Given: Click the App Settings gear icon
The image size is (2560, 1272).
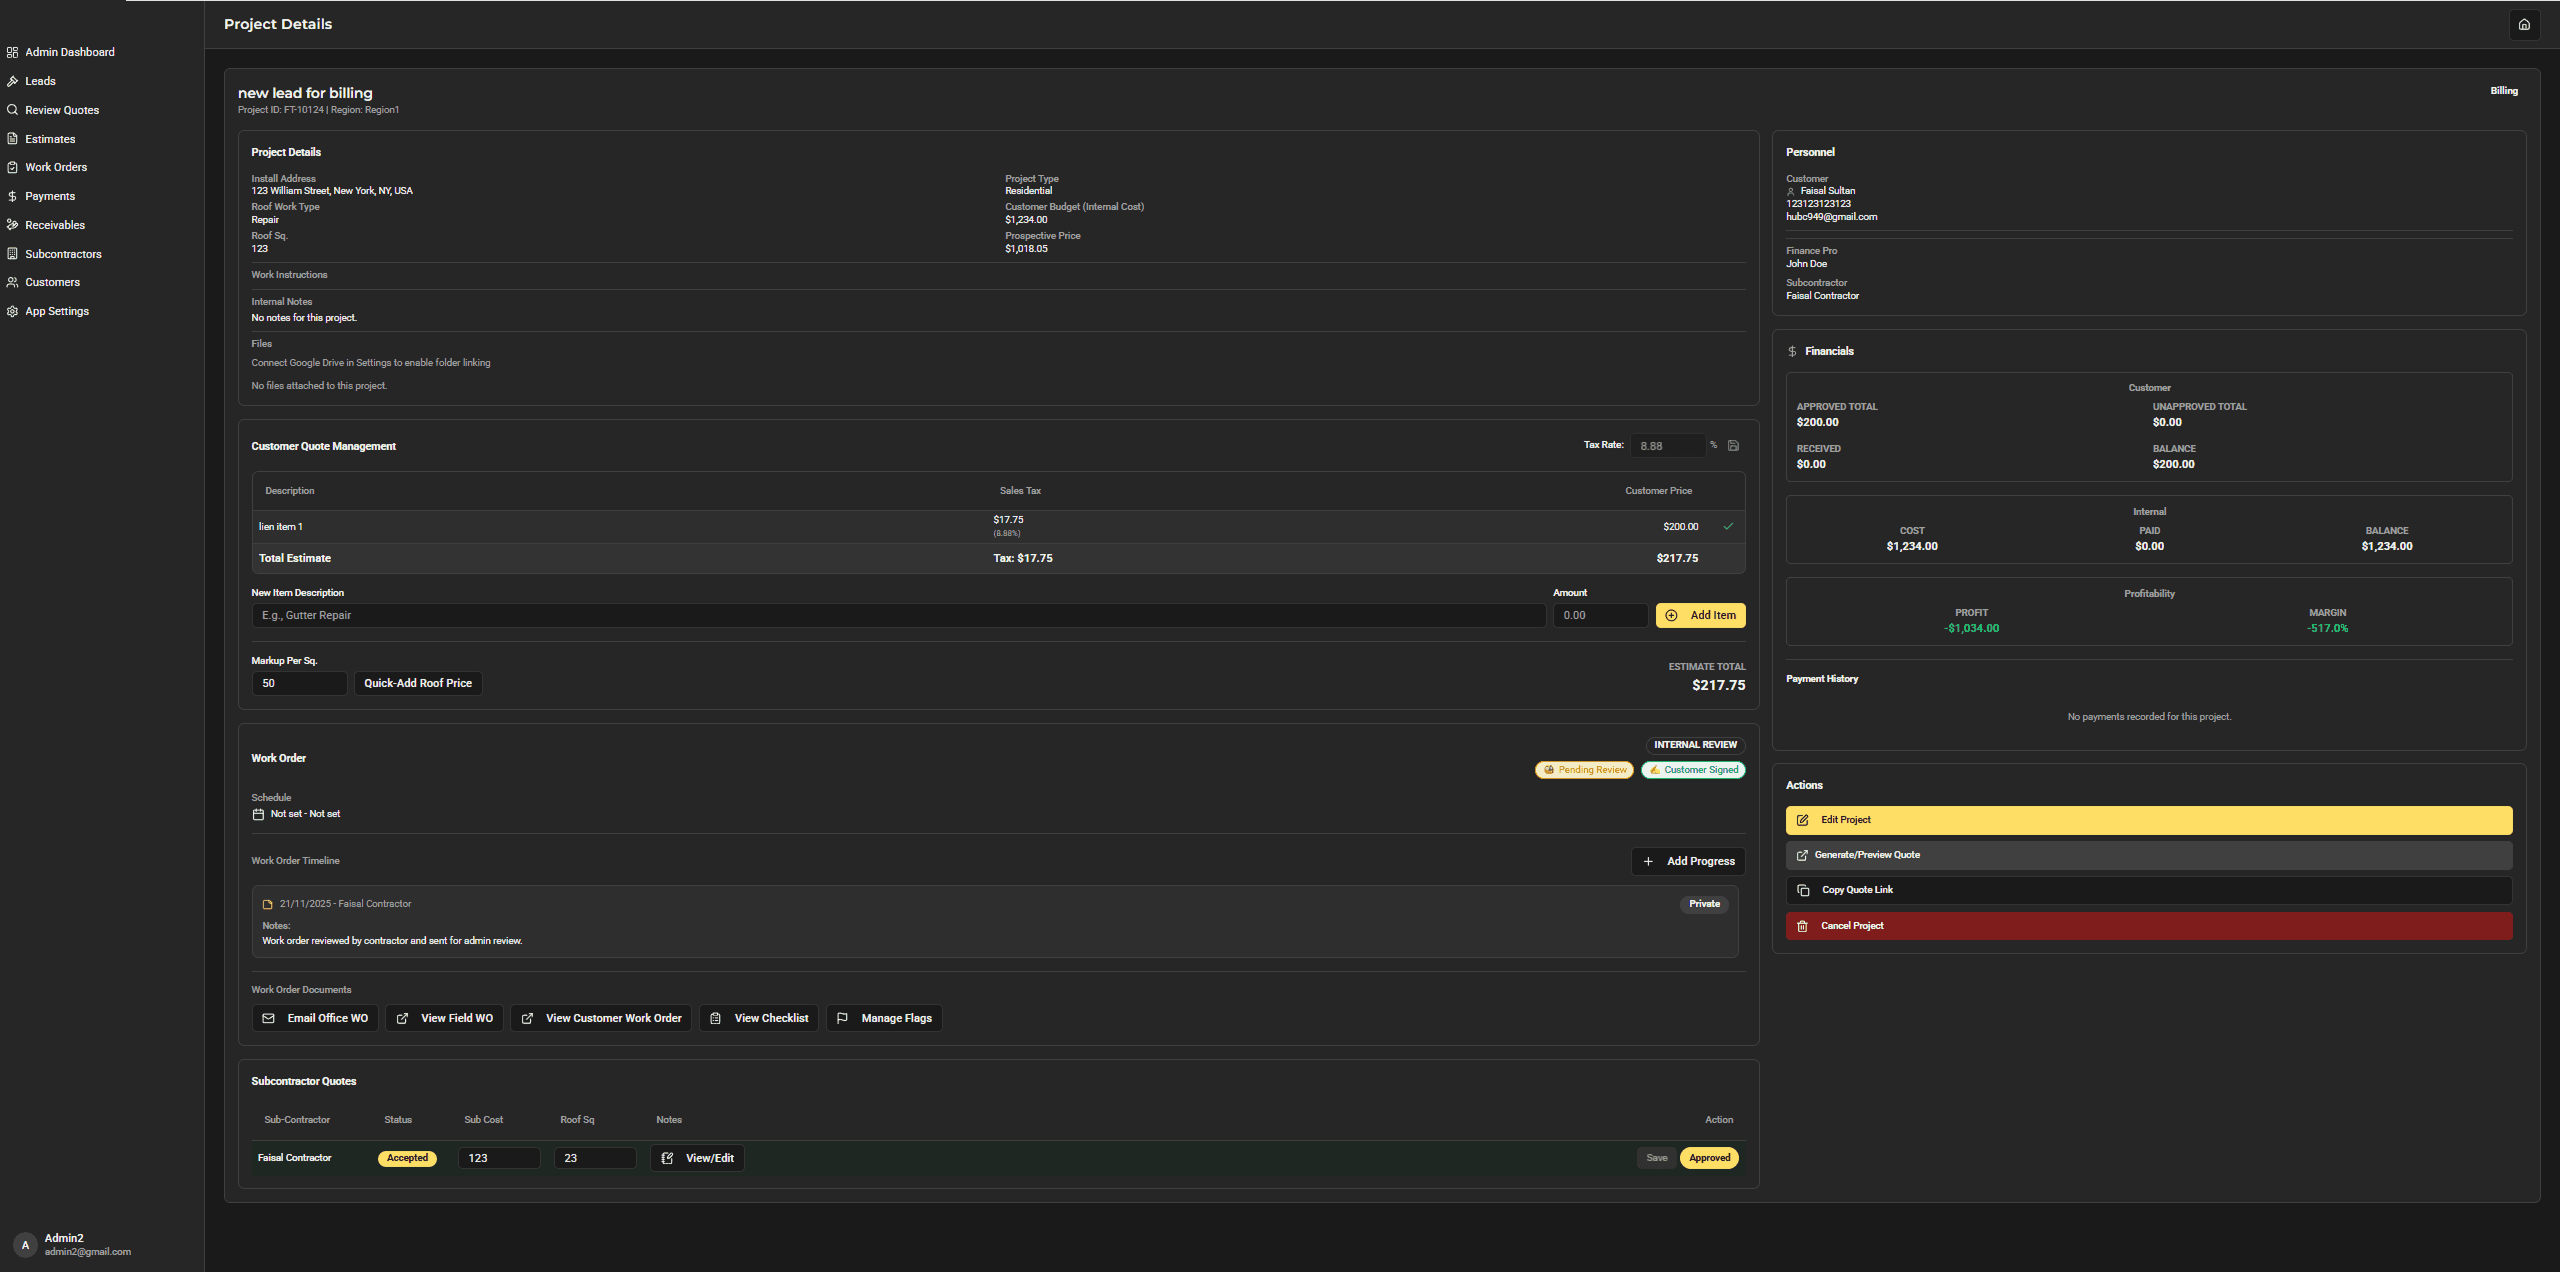Looking at the screenshot, I should (12, 311).
